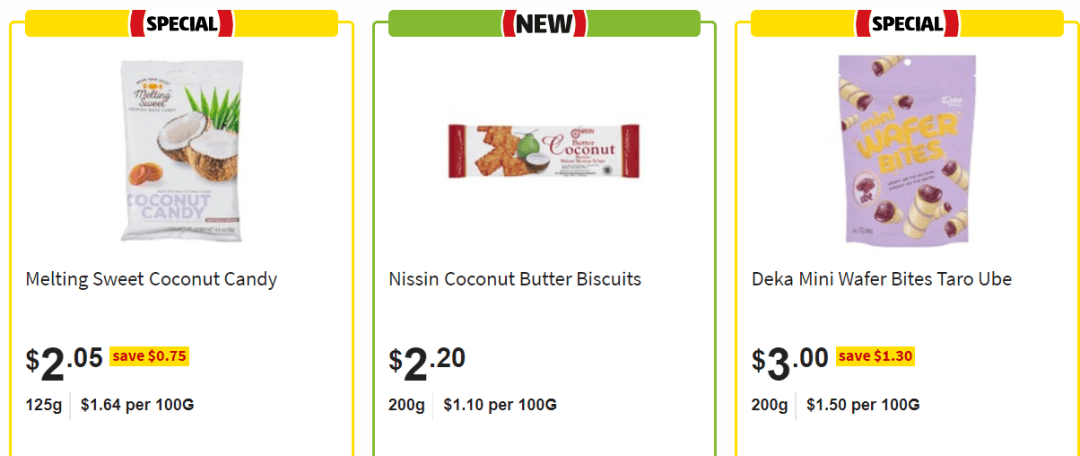
Task: Click $1.64 per 100G unit price
Action: pyautogui.click(x=137, y=404)
